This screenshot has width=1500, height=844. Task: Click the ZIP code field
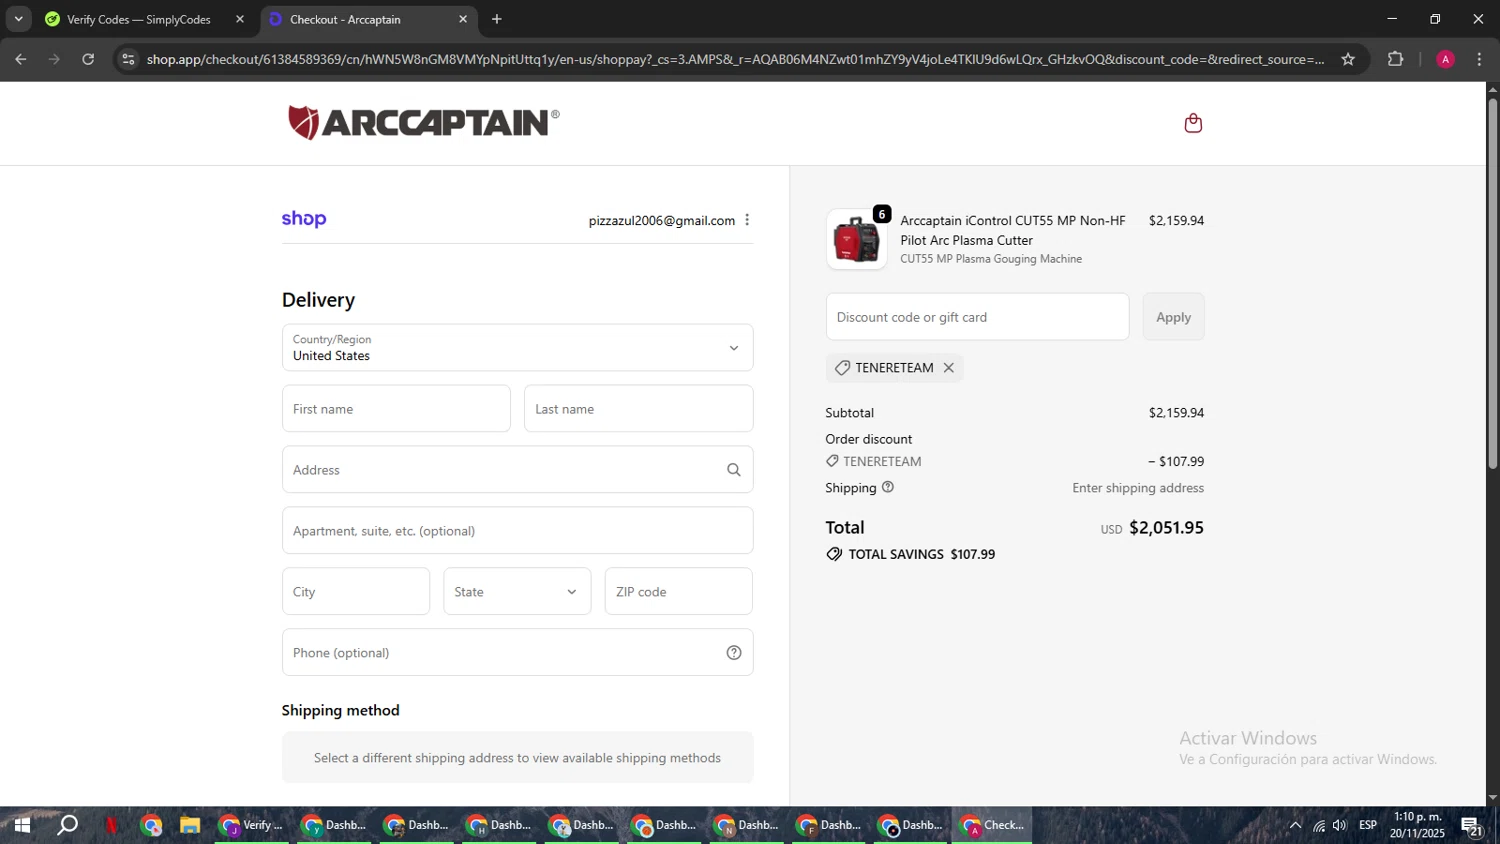point(678,592)
